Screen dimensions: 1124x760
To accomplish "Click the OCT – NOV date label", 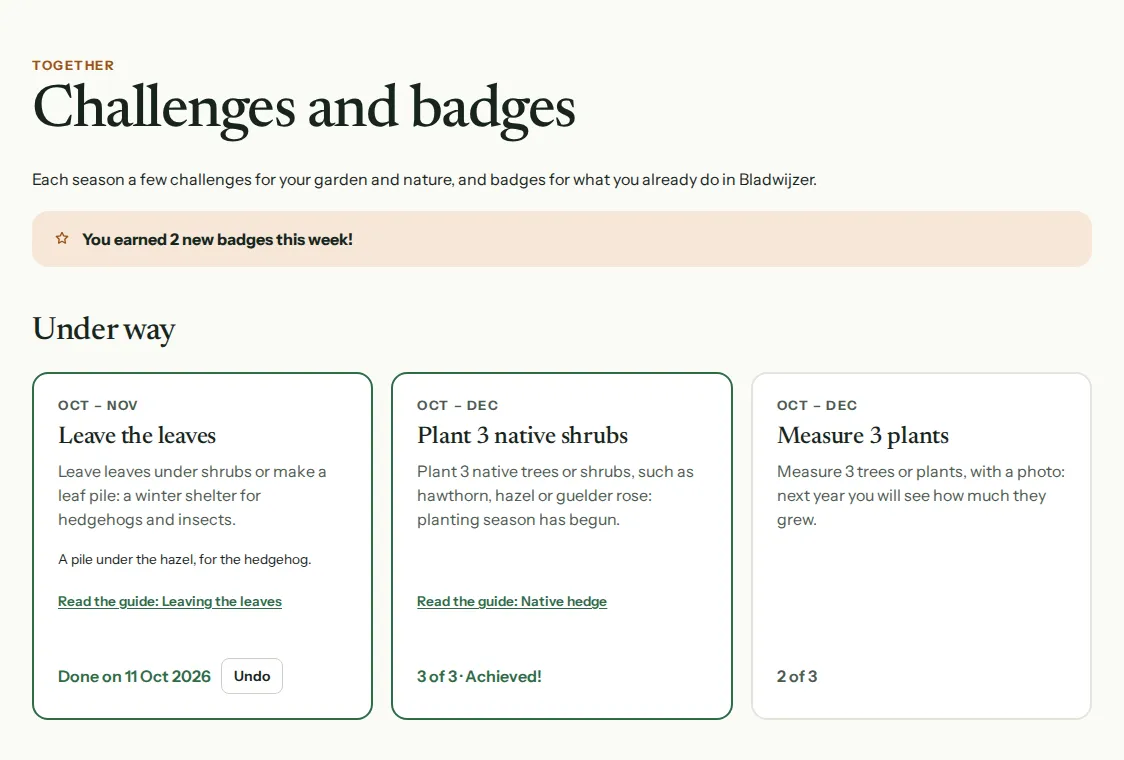I will 97,405.
